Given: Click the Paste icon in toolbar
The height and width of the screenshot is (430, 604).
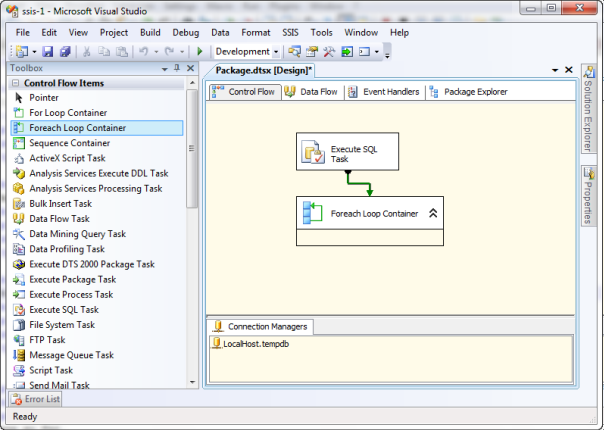Looking at the screenshot, I should (x=122, y=52).
